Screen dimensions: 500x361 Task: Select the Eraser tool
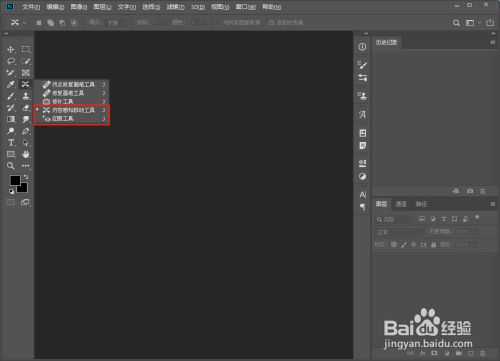26,108
